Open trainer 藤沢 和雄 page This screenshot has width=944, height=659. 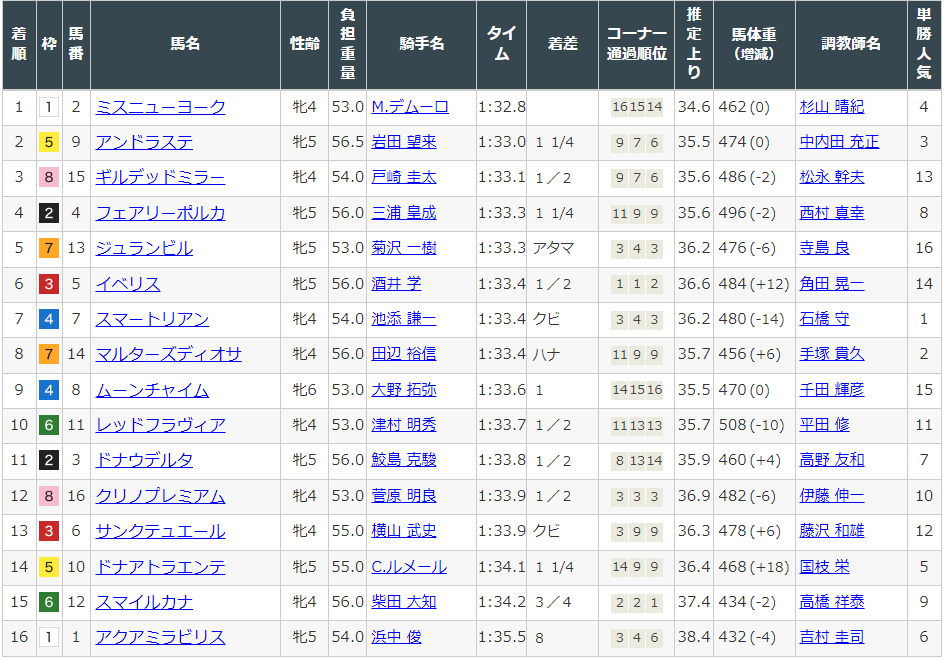tap(831, 531)
